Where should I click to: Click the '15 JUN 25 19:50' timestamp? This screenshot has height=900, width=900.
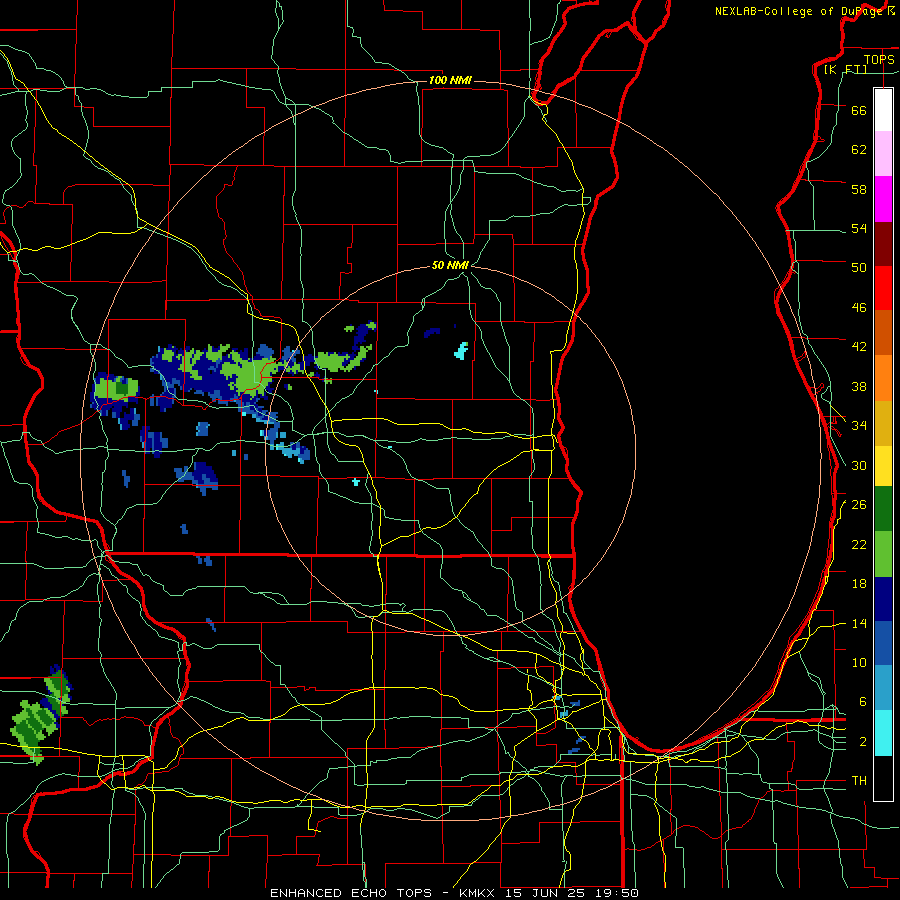572,893
